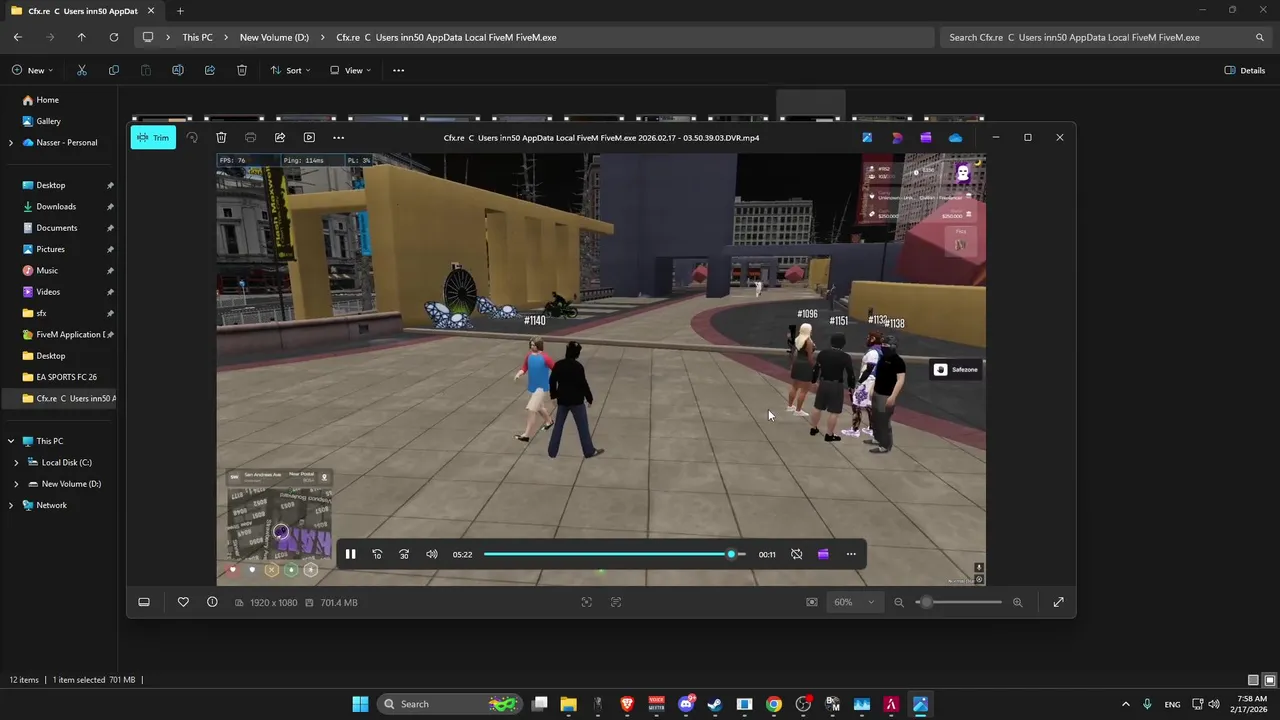Open the 60% zoom dropdown
This screenshot has height=720, width=1280.
click(x=854, y=602)
